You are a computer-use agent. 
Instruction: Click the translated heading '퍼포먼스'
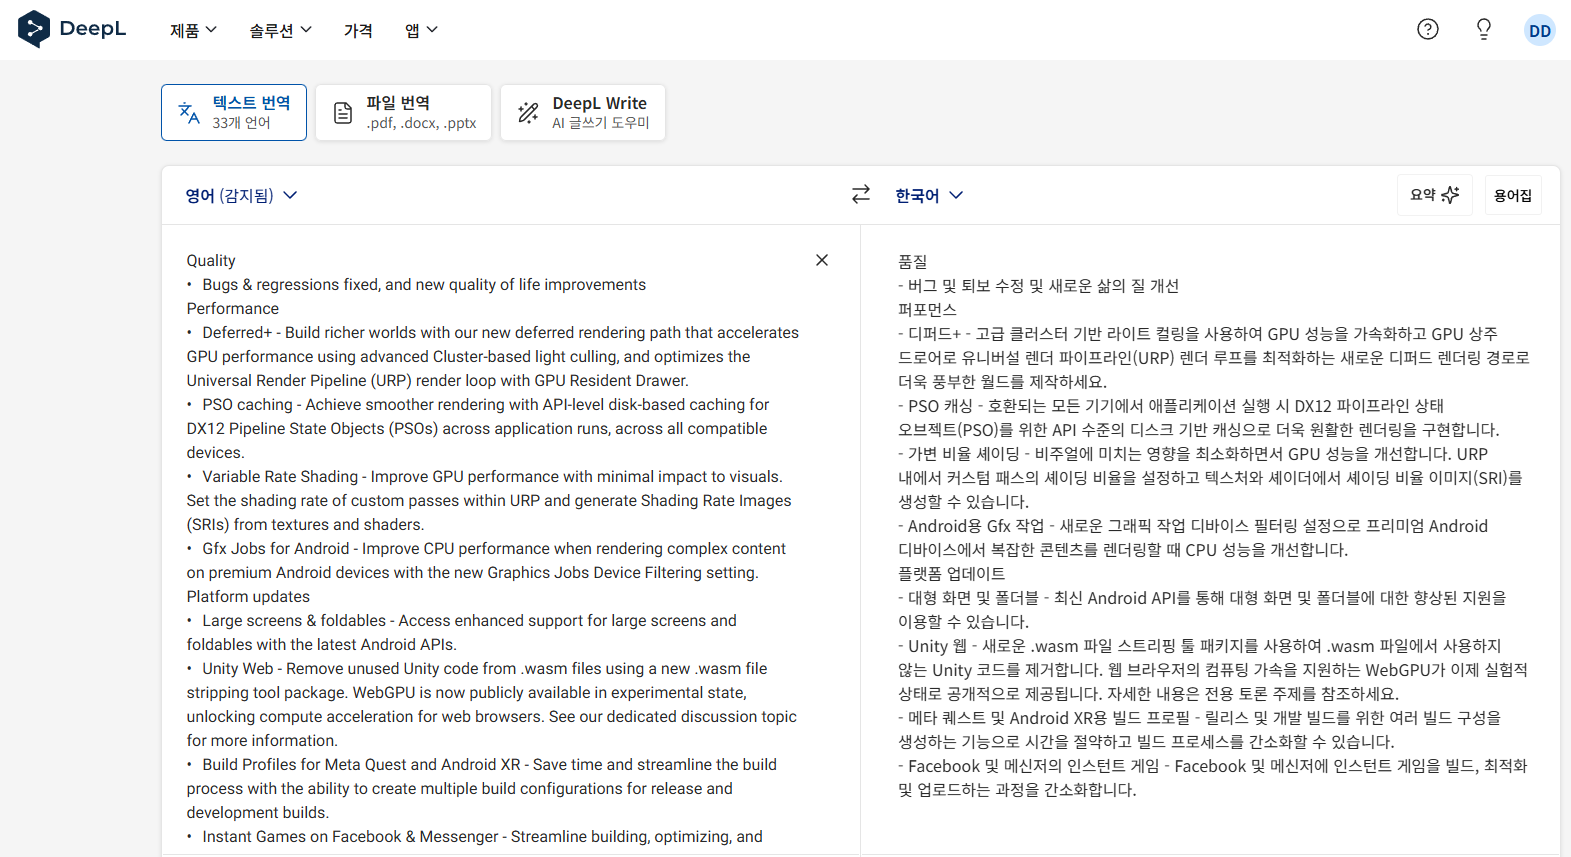(x=927, y=310)
